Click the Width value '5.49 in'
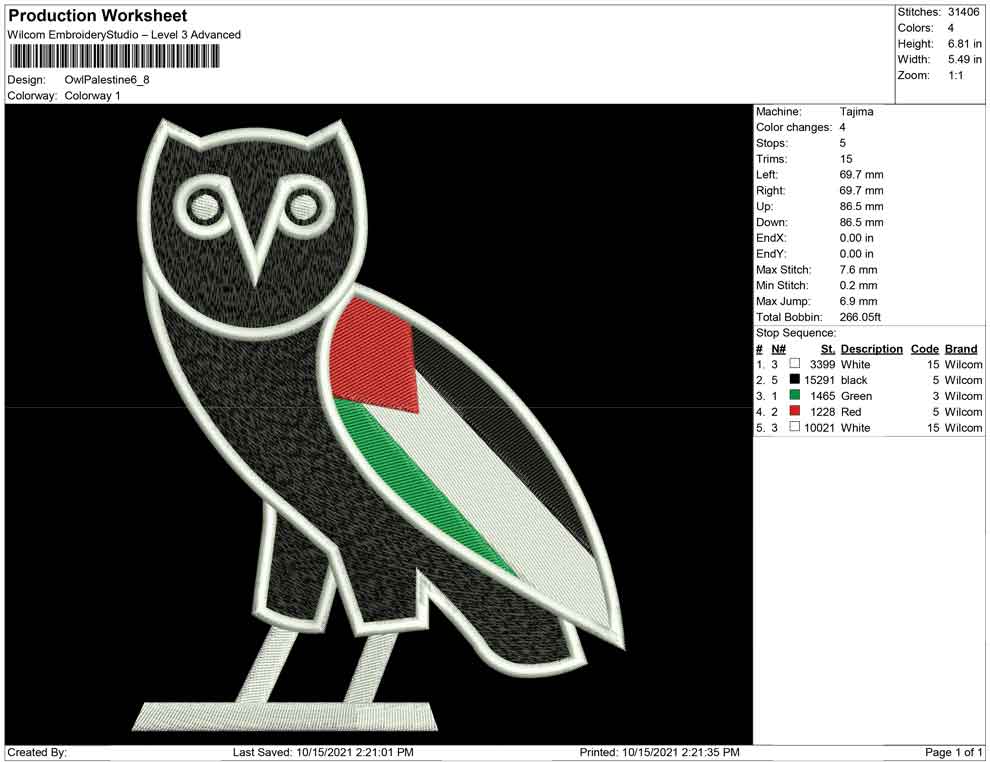 964,59
